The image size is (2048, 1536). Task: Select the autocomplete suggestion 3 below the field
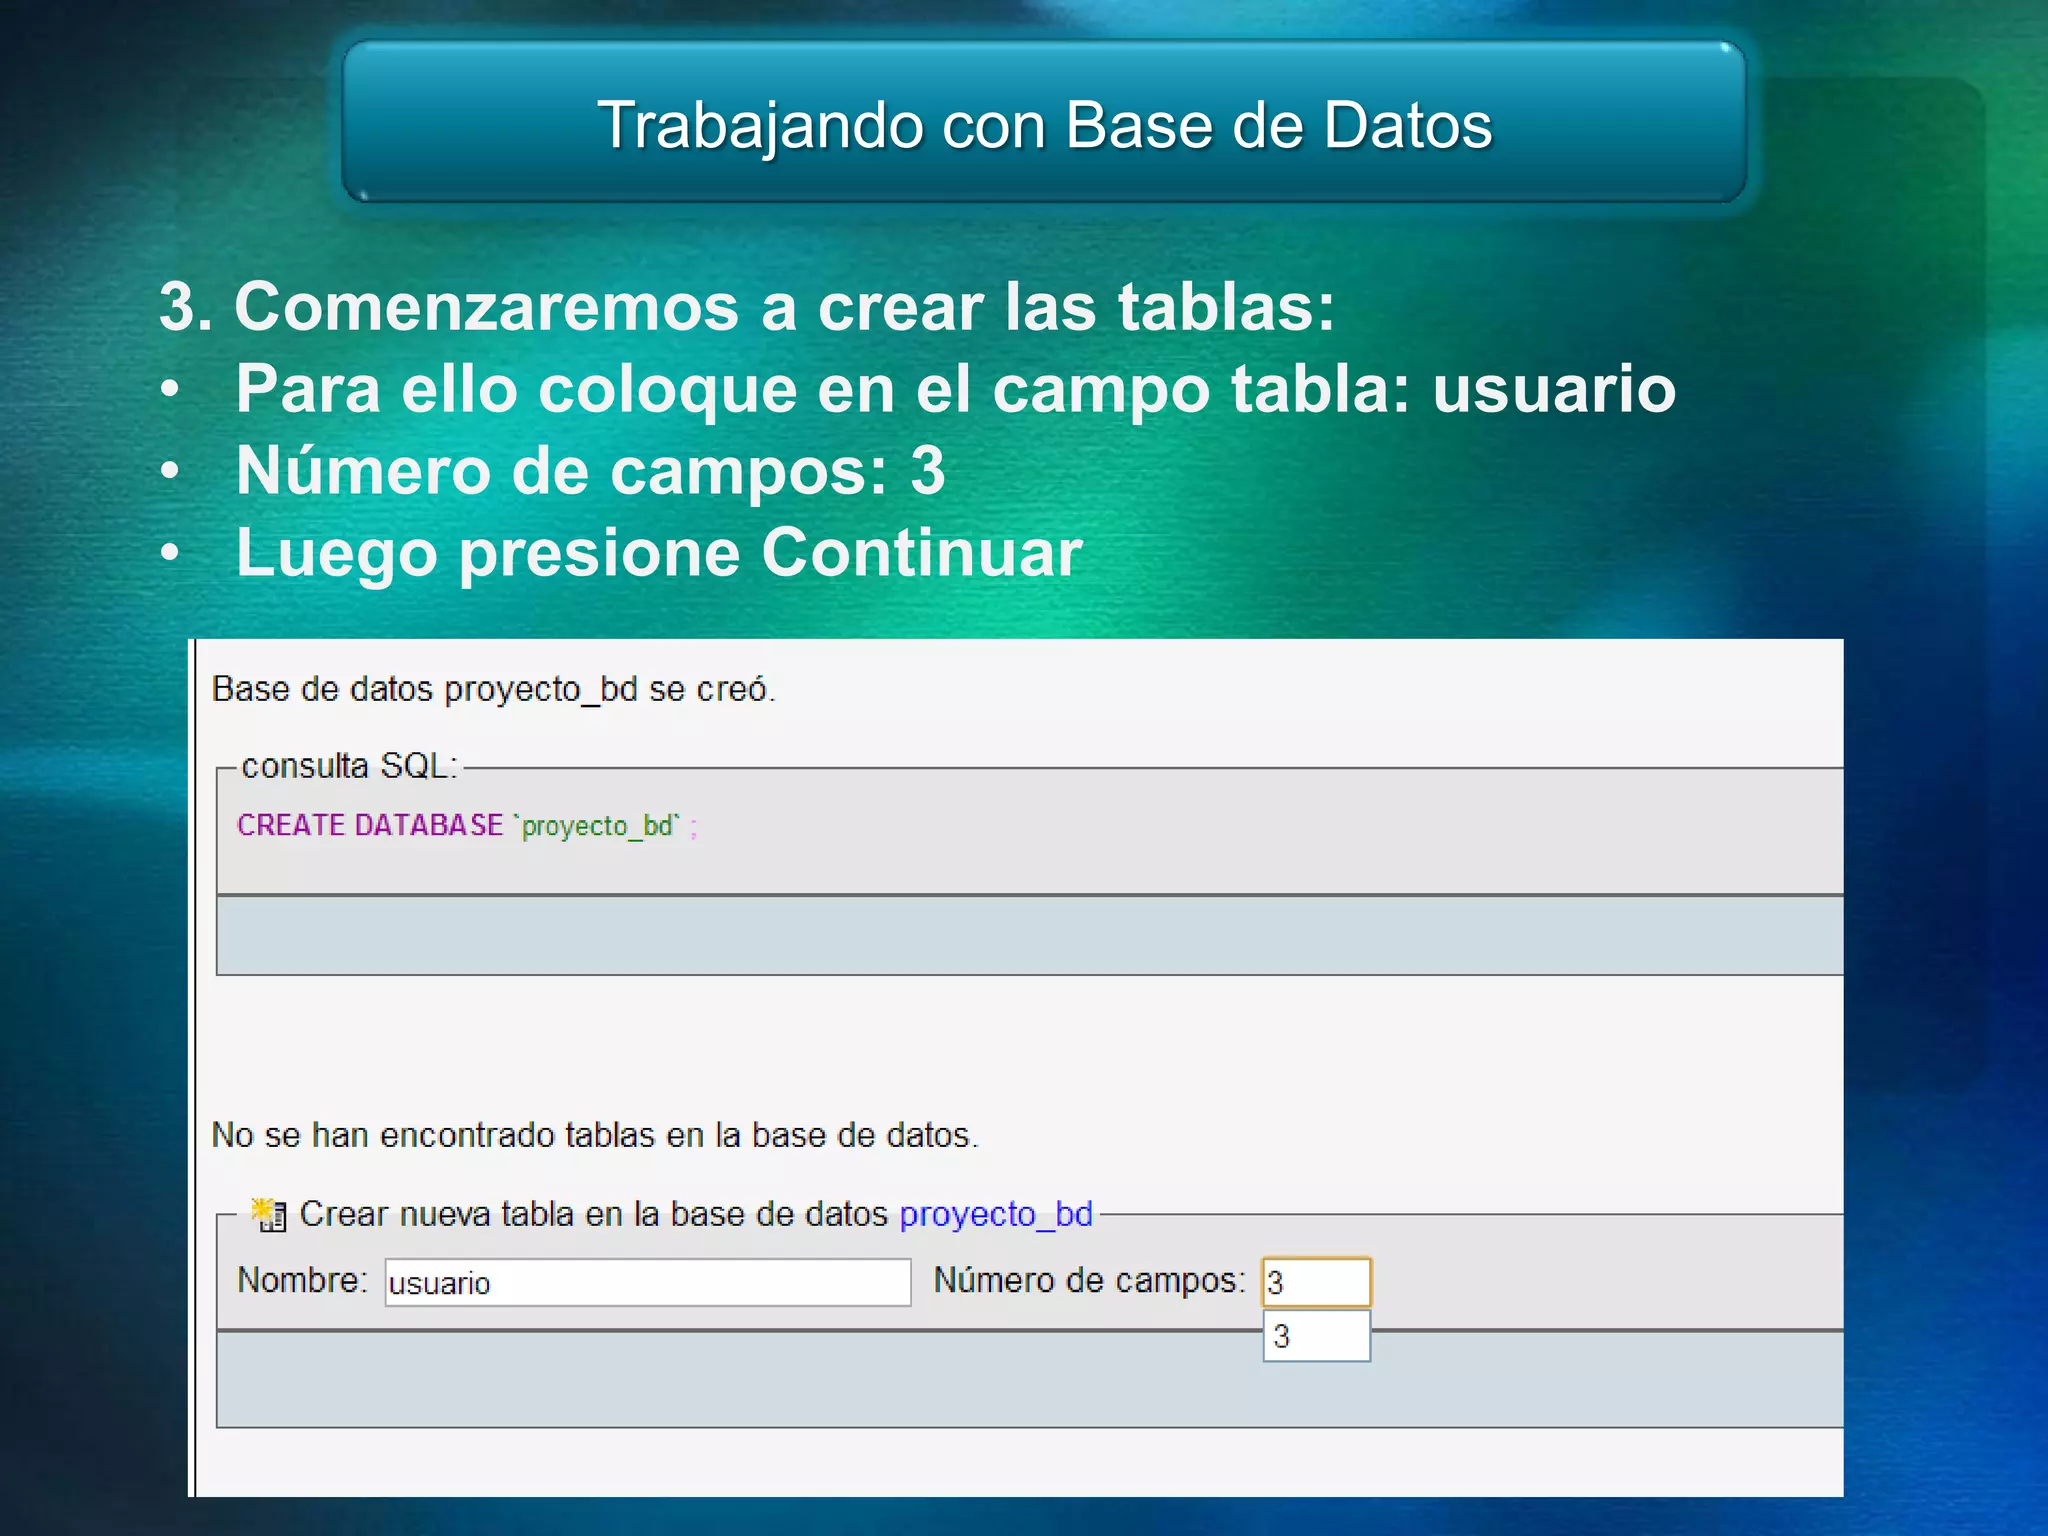coord(1317,1336)
